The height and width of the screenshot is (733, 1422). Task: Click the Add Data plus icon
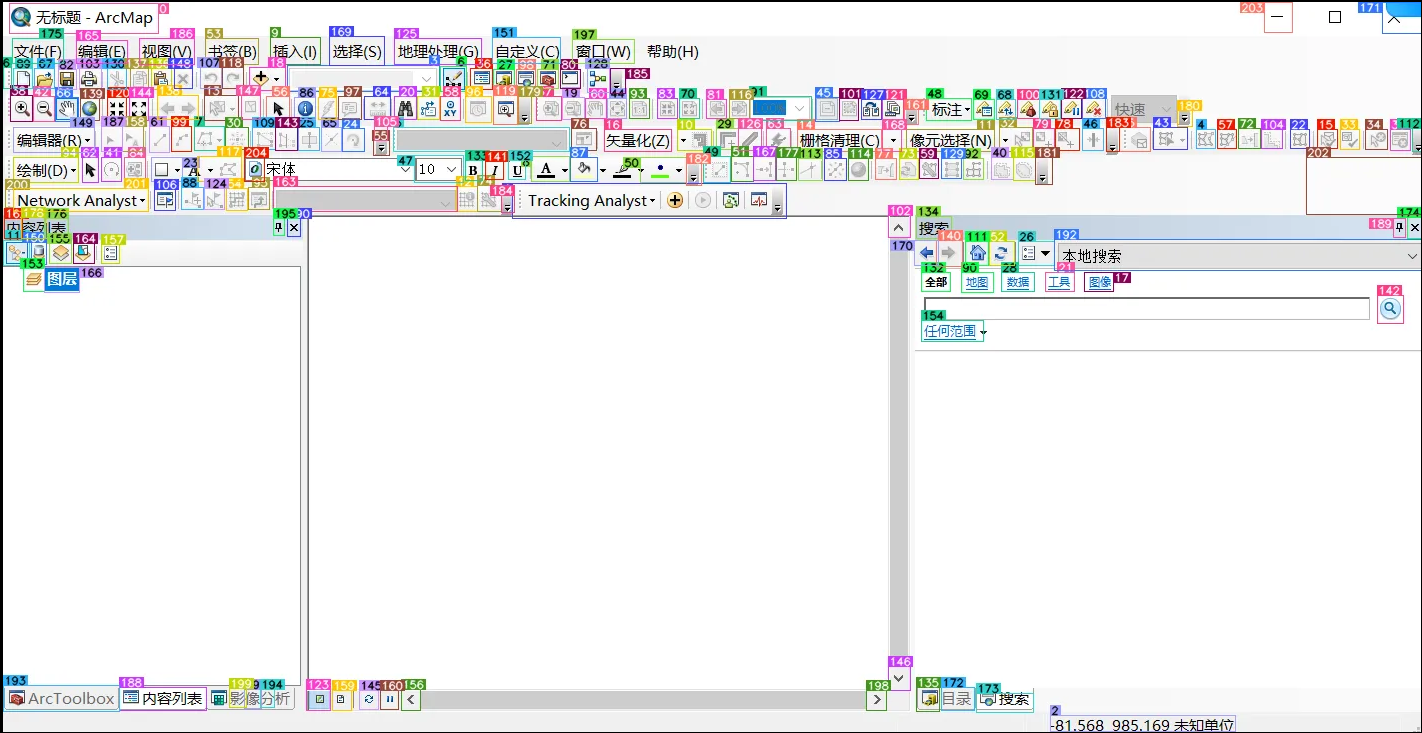tap(261, 78)
